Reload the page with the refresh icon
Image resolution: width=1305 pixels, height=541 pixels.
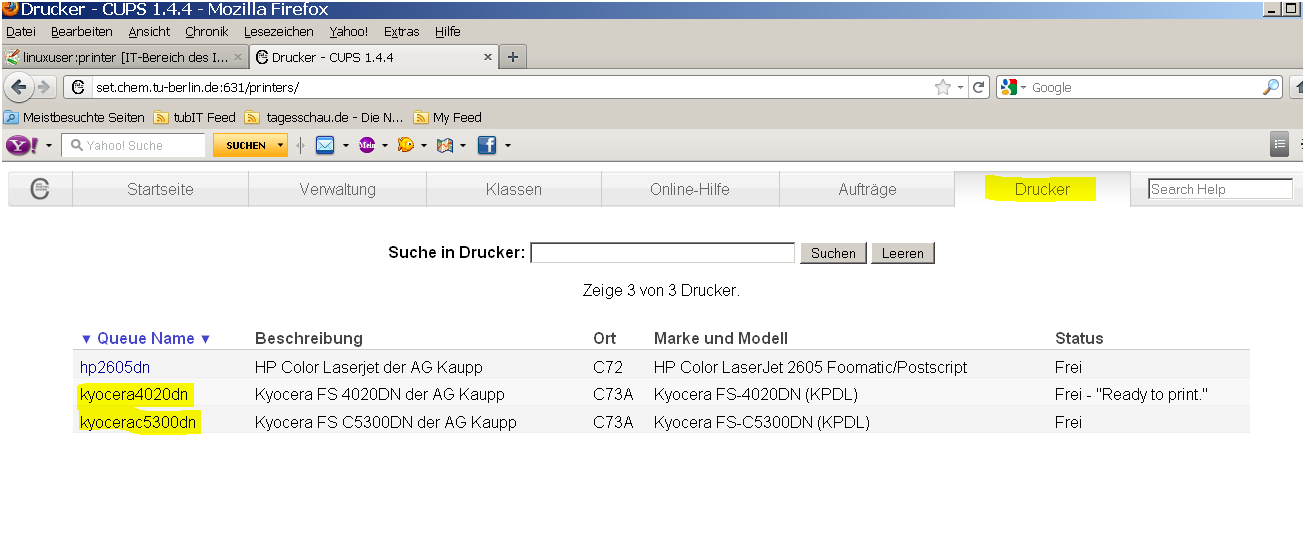pos(979,87)
